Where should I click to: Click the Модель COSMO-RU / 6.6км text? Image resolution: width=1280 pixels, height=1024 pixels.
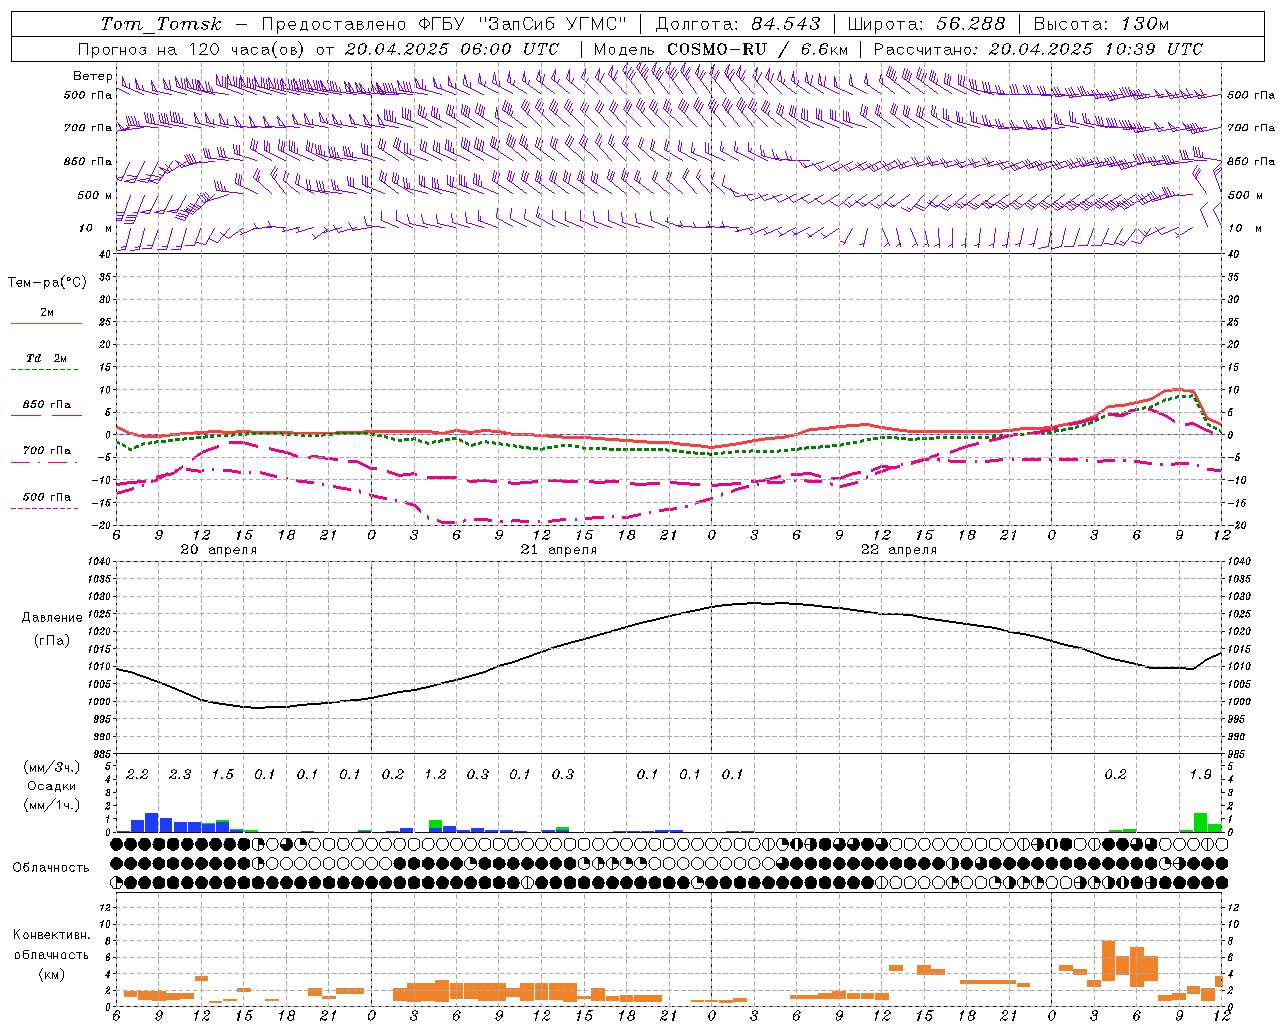coord(721,49)
